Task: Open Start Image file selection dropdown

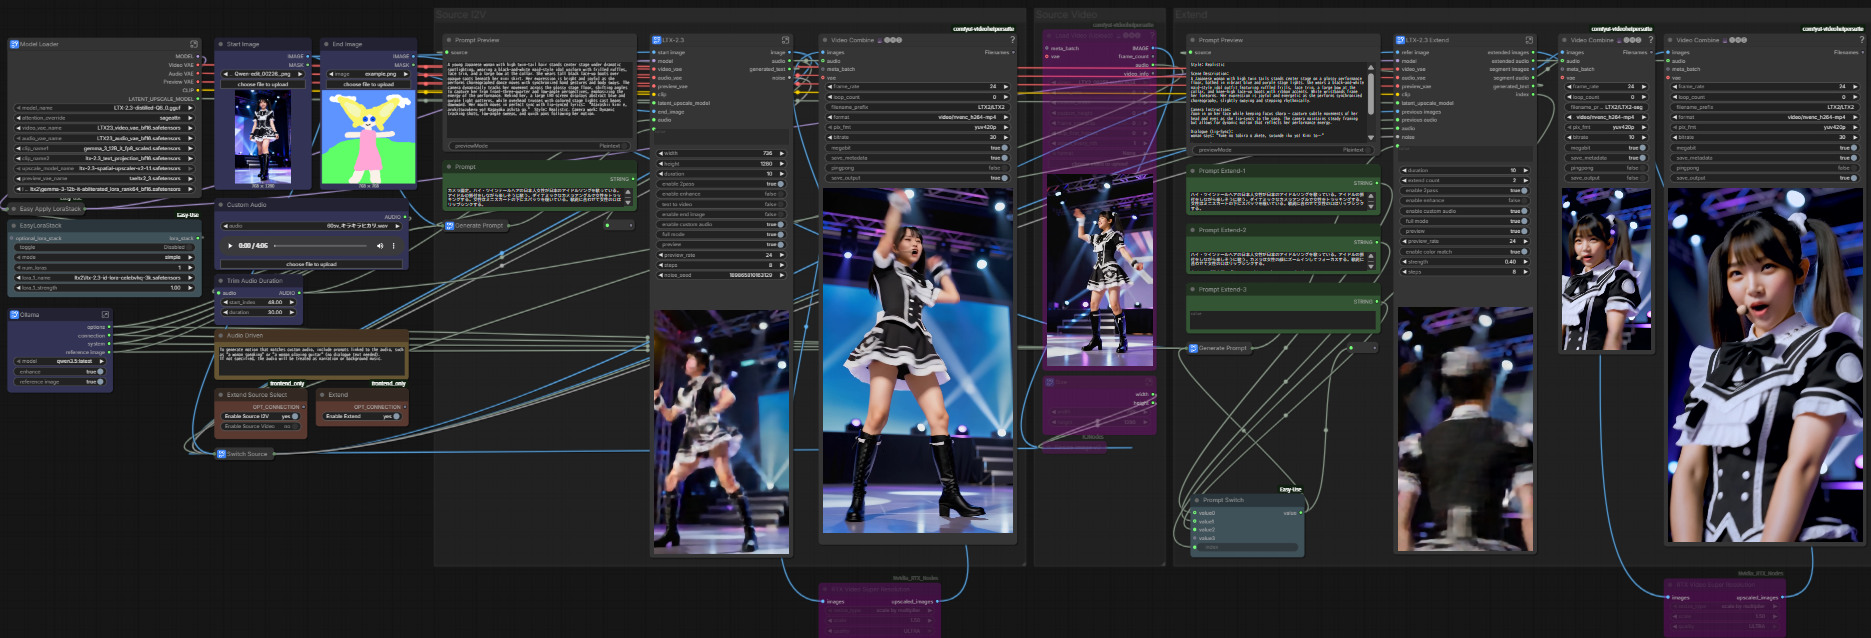Action: [263, 74]
